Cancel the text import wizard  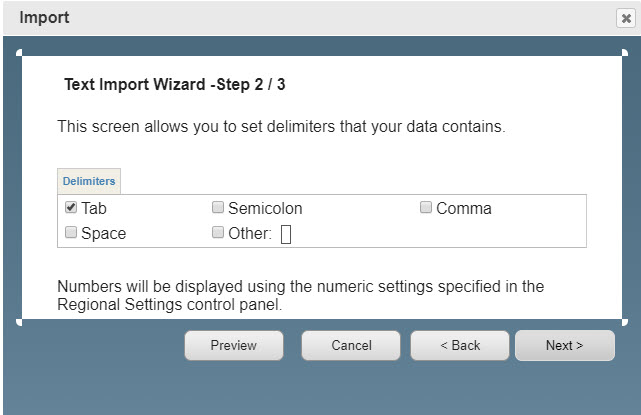tap(351, 345)
